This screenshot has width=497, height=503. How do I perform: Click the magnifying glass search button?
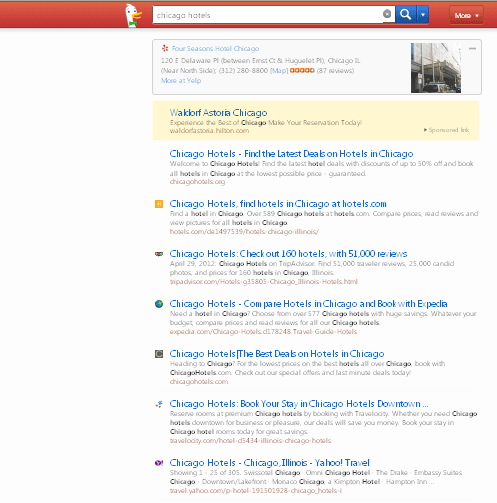[x=405, y=14]
